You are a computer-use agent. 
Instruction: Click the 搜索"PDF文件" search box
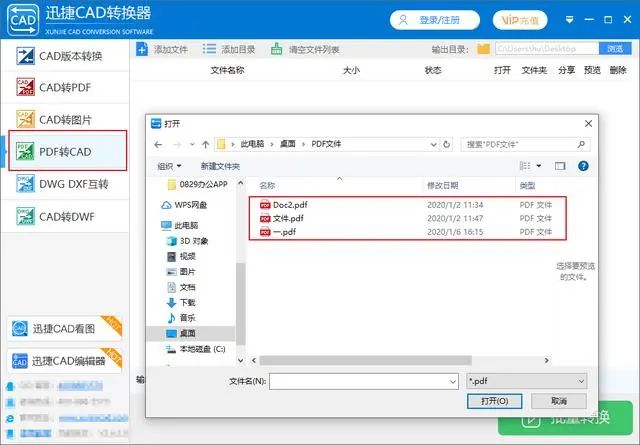tap(525, 144)
